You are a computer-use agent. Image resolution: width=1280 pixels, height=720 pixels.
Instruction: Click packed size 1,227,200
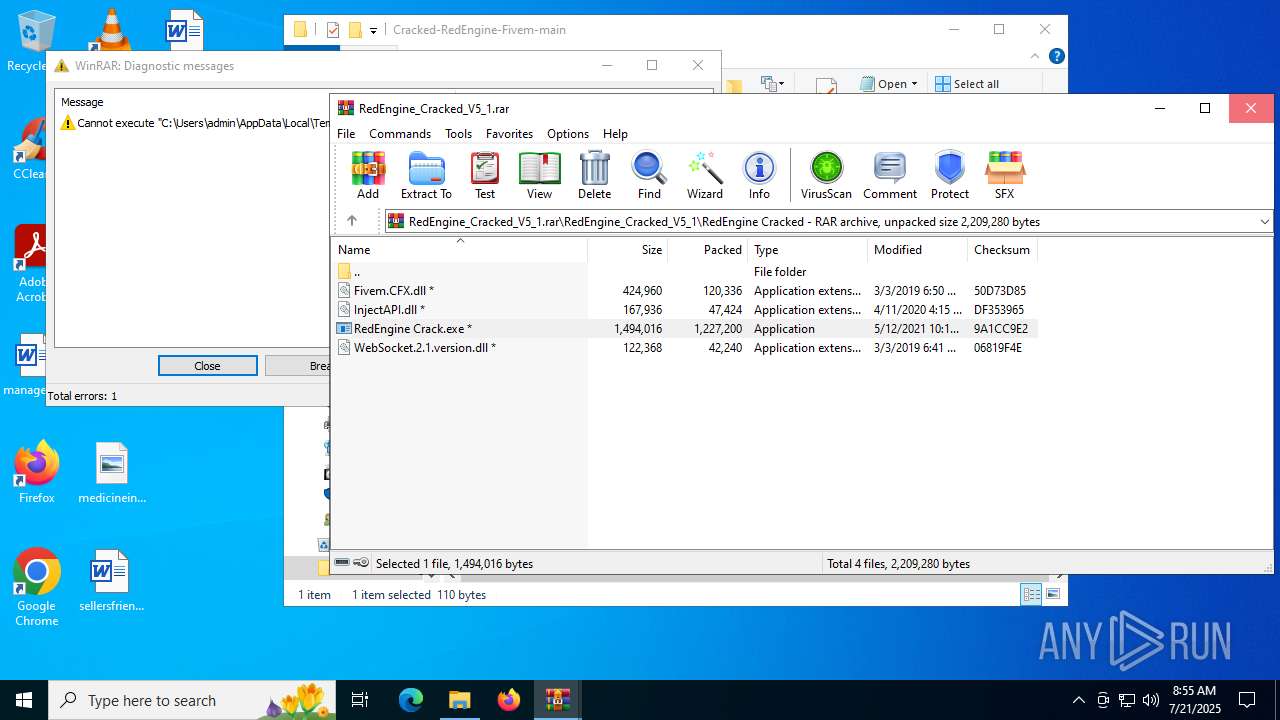(718, 329)
